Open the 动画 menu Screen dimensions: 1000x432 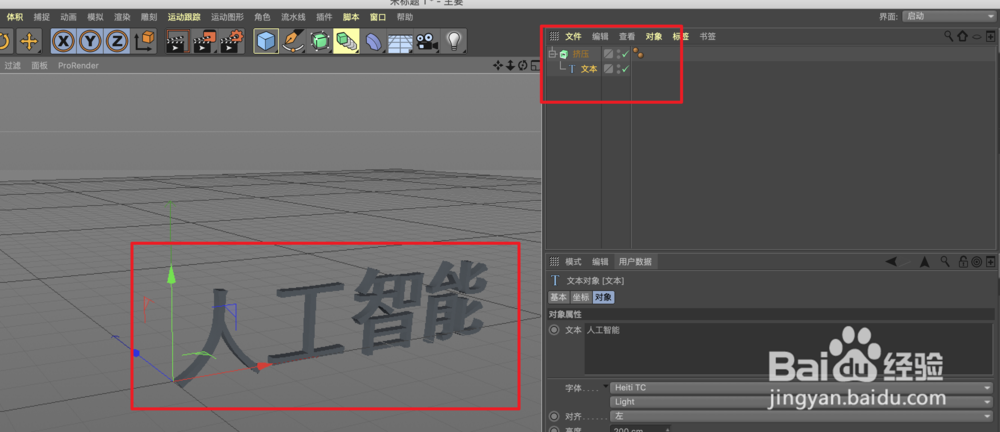pos(68,17)
